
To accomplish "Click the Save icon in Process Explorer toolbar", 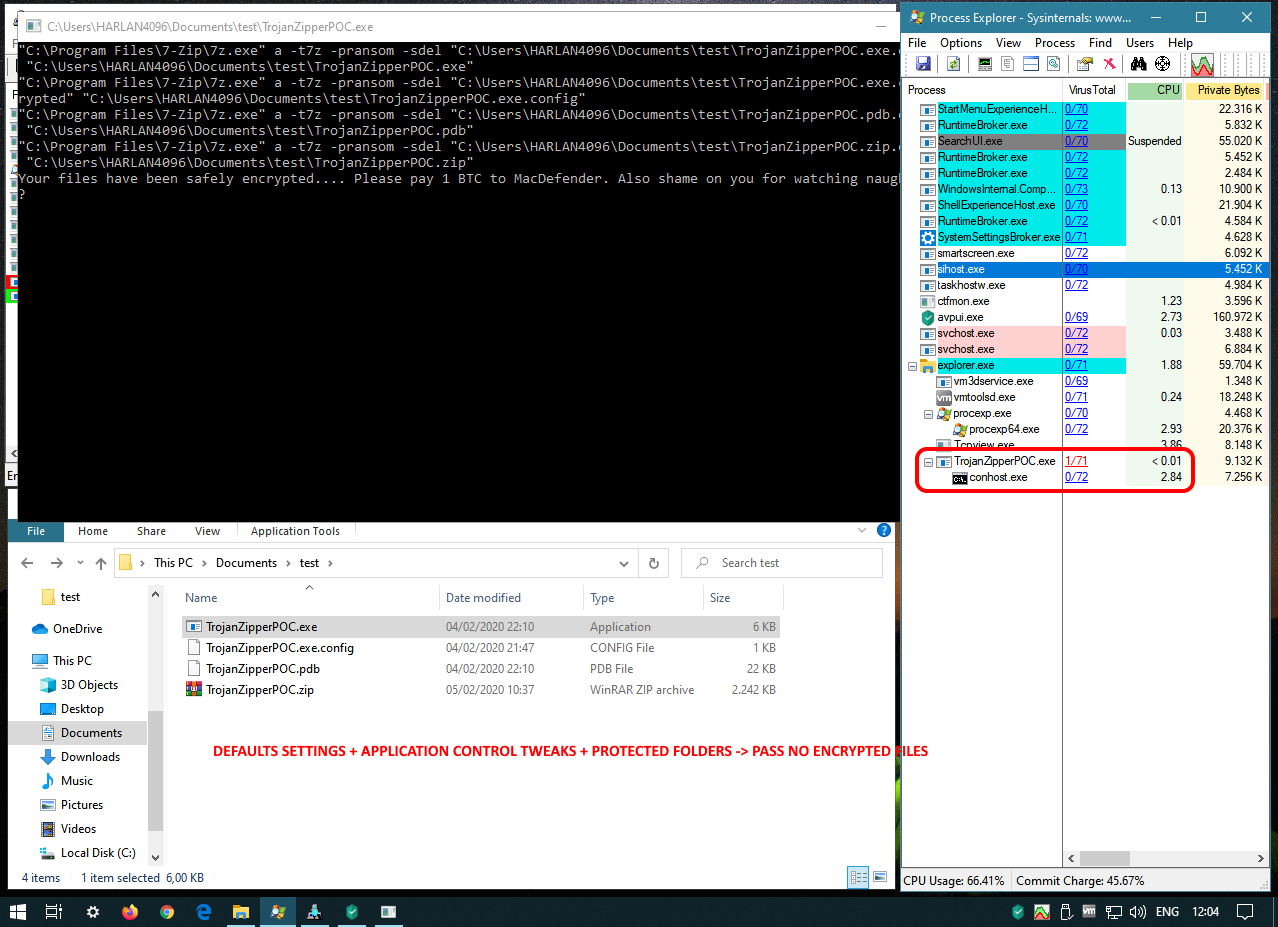I will click(922, 64).
